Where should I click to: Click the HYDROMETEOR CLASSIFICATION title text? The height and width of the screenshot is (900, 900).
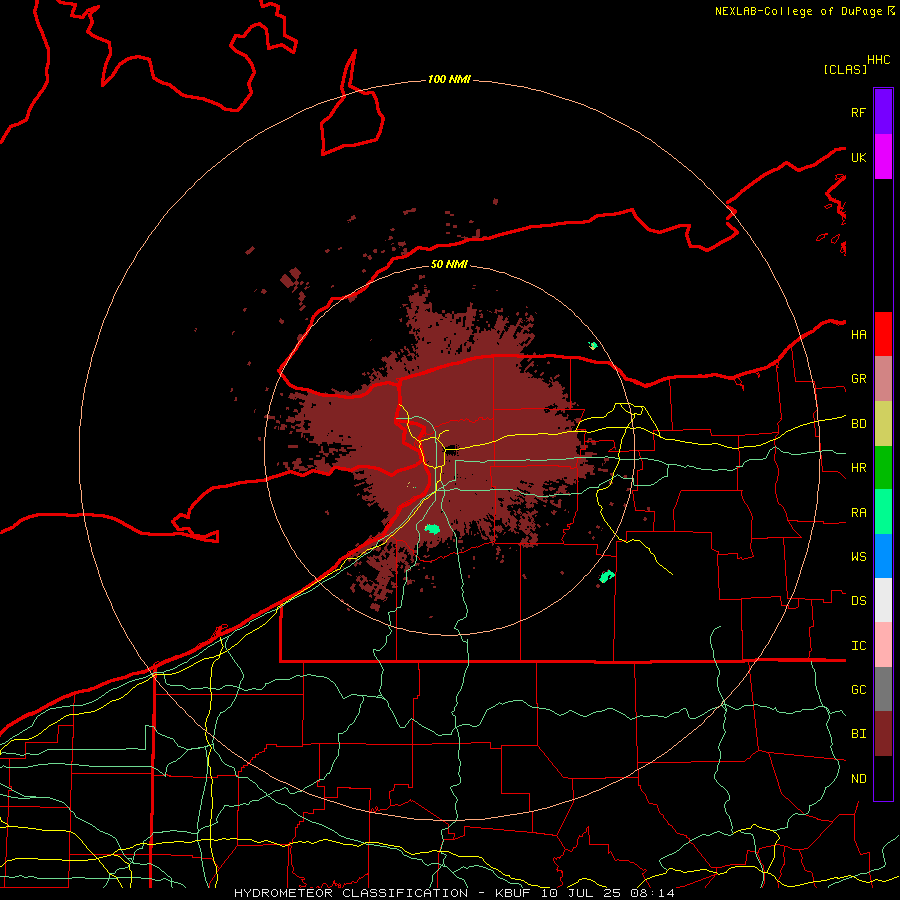[351, 893]
